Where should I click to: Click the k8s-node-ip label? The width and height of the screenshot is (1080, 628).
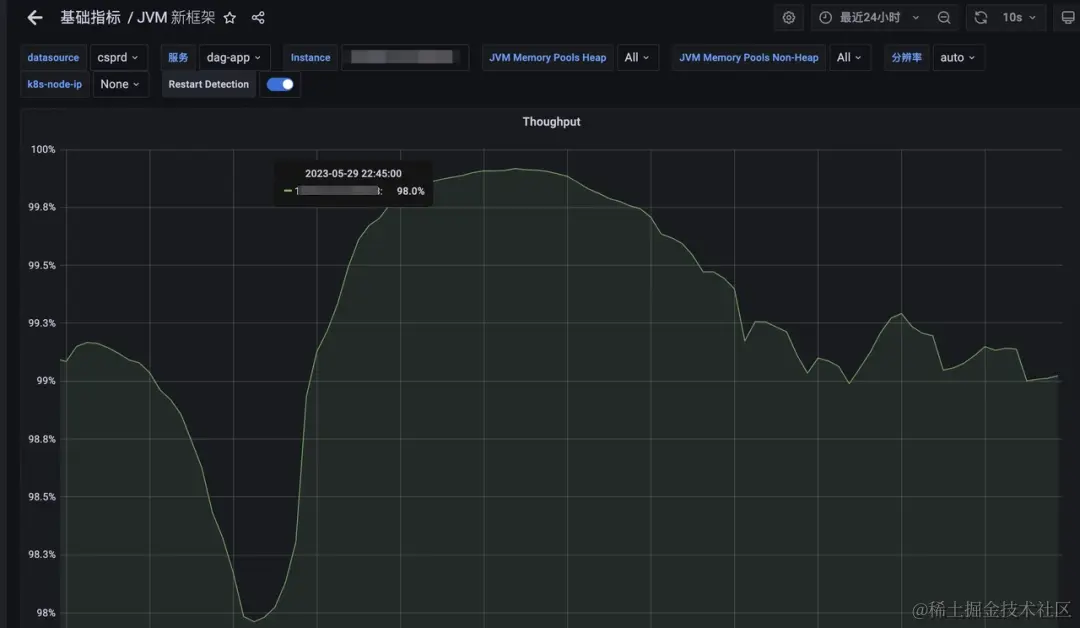pos(54,84)
